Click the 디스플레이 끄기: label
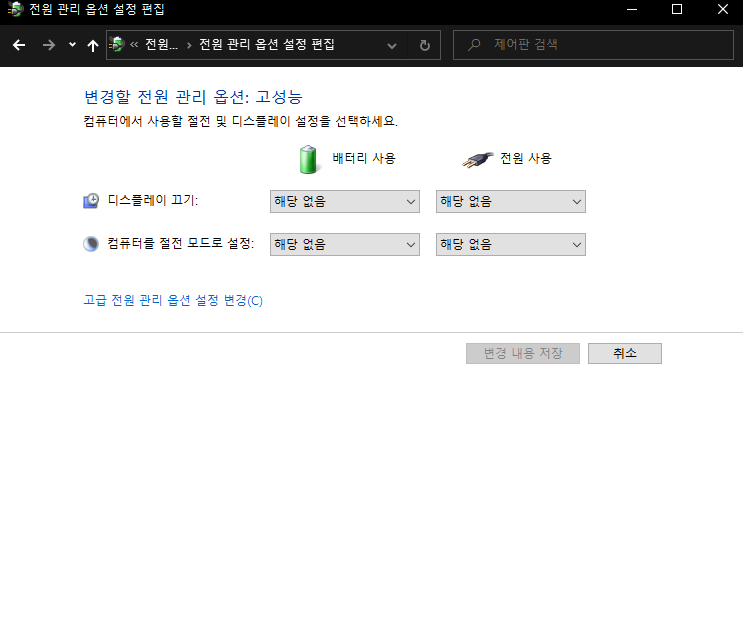The height and width of the screenshot is (621, 743). pyautogui.click(x=153, y=200)
